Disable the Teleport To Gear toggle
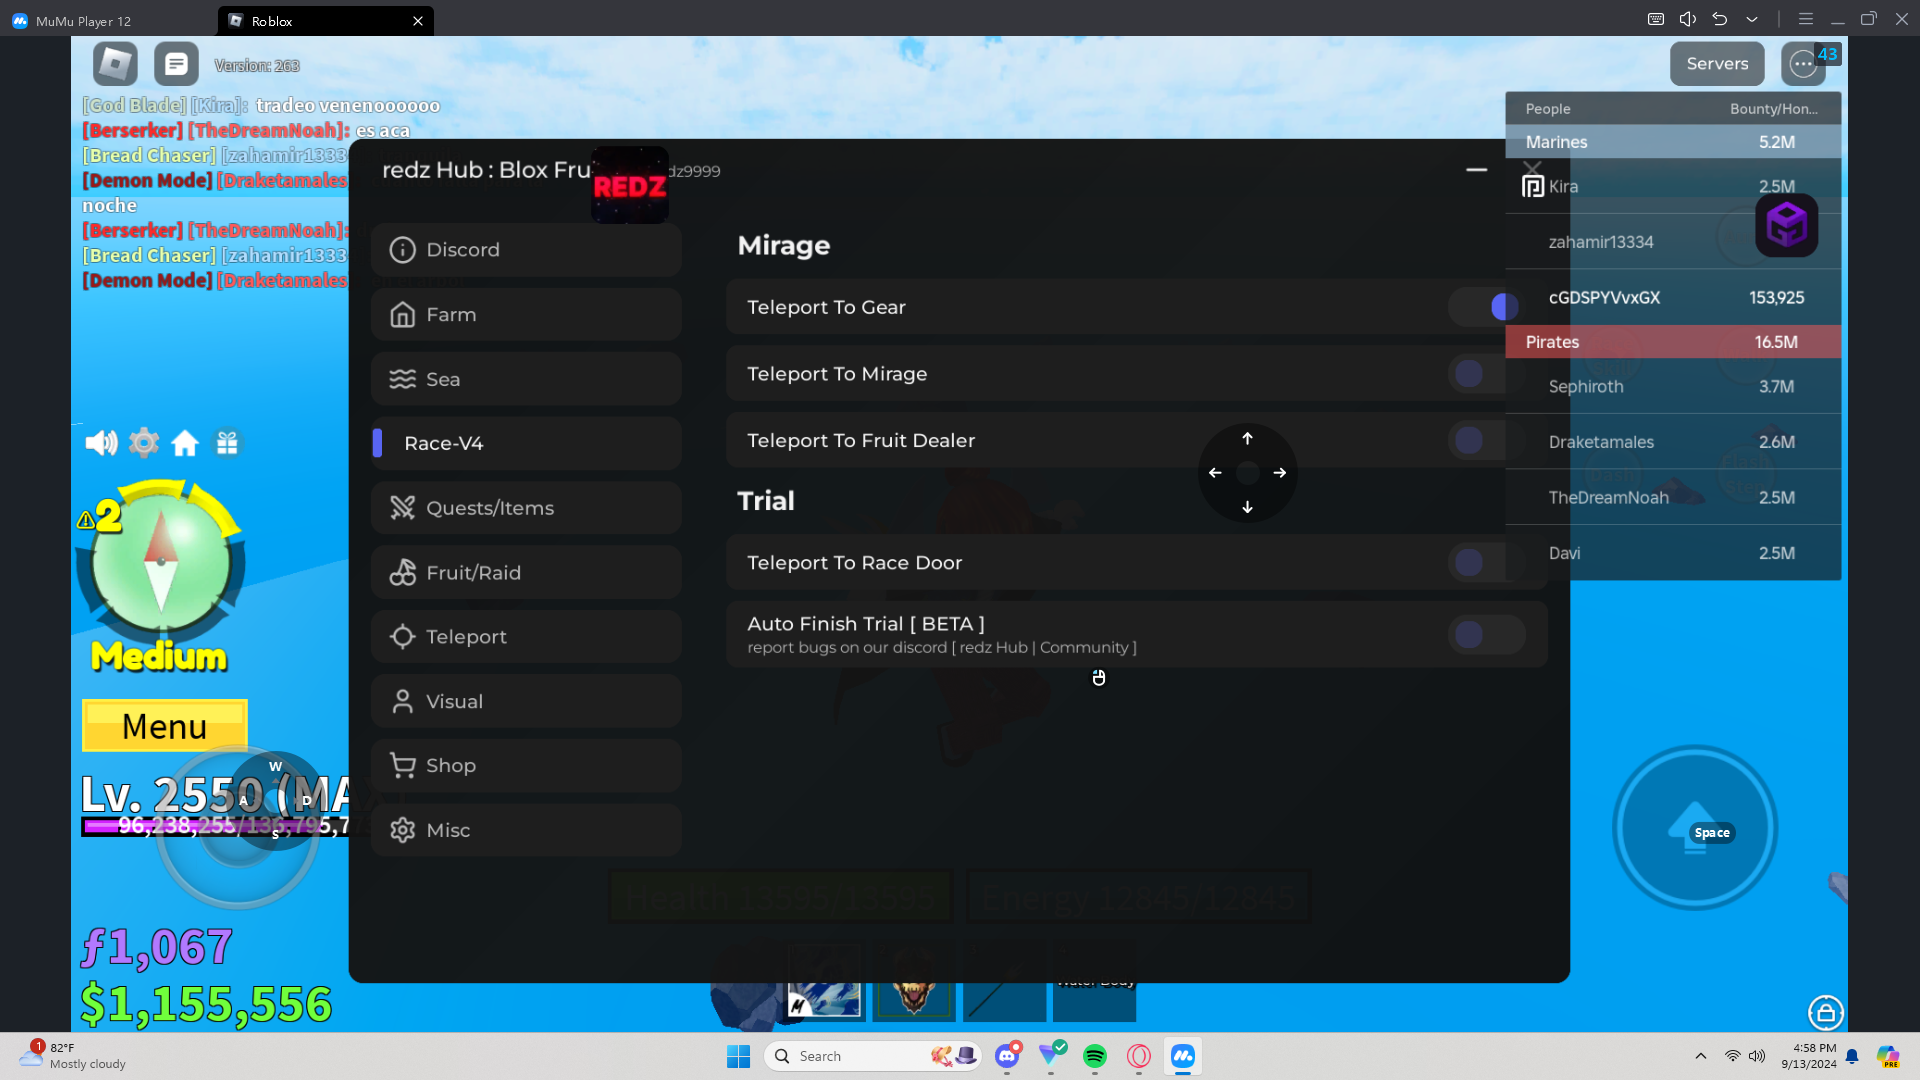The width and height of the screenshot is (1920, 1080). click(1486, 307)
